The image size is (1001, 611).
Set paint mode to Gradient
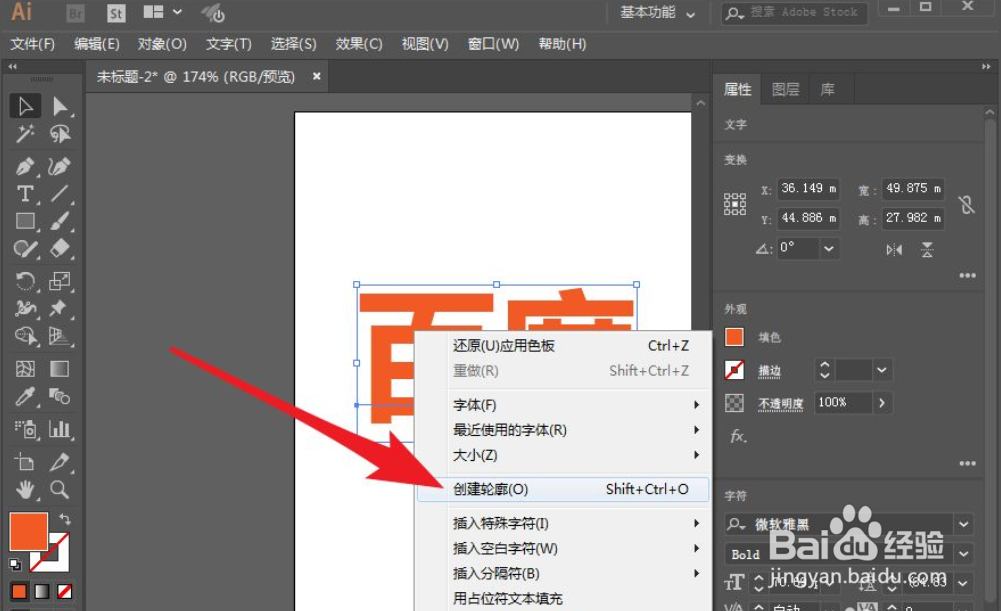tap(41, 591)
